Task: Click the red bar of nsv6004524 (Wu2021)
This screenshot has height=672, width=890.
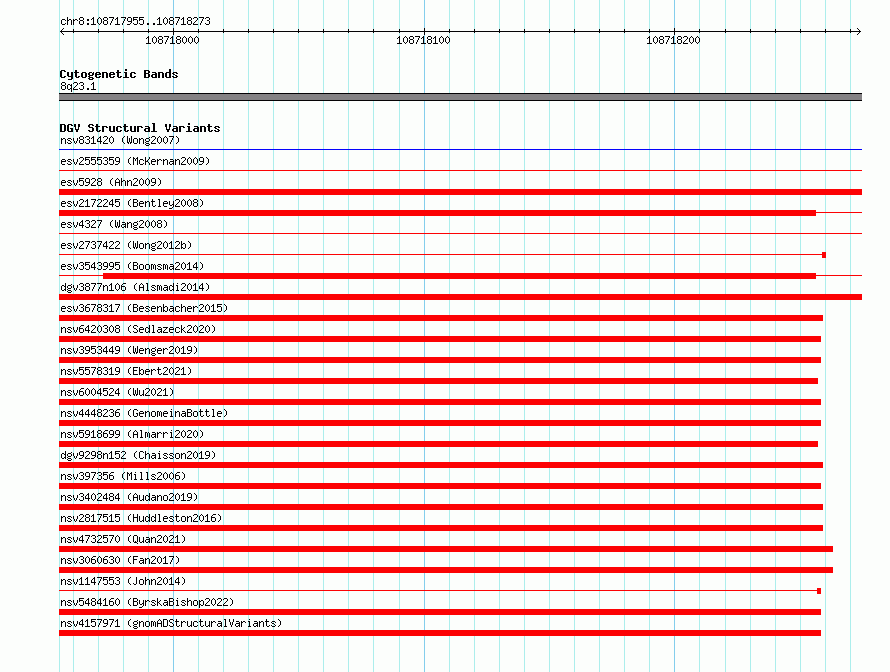Action: click(440, 402)
